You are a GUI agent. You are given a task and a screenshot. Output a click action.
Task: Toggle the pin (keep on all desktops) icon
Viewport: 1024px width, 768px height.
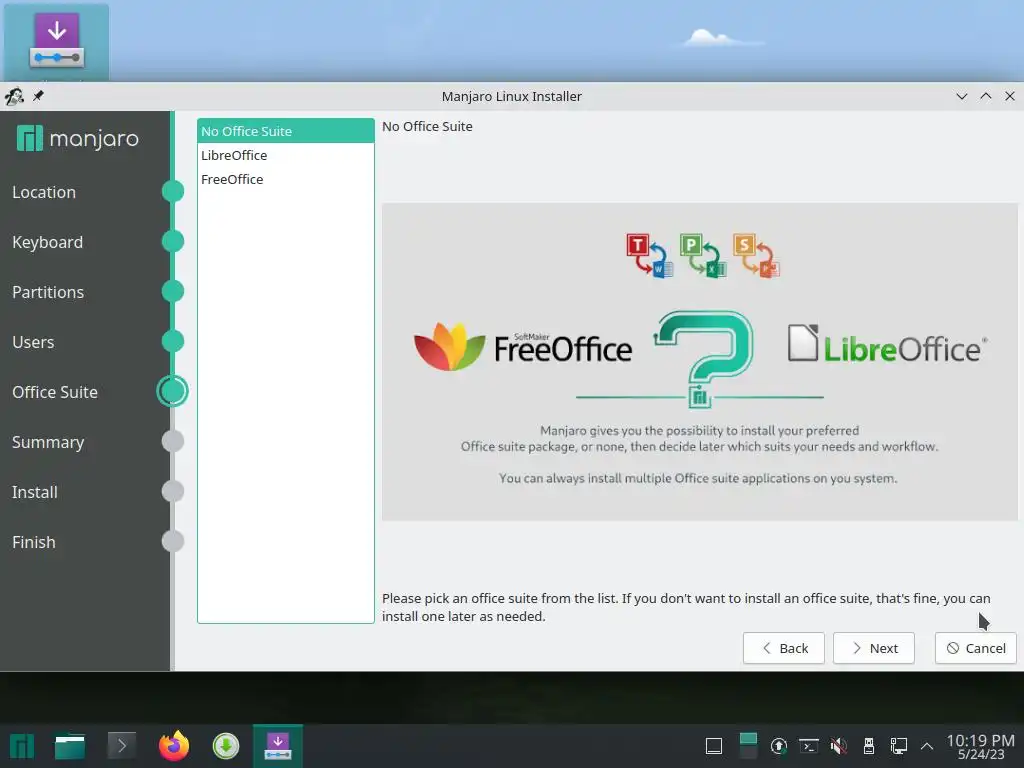coord(39,96)
